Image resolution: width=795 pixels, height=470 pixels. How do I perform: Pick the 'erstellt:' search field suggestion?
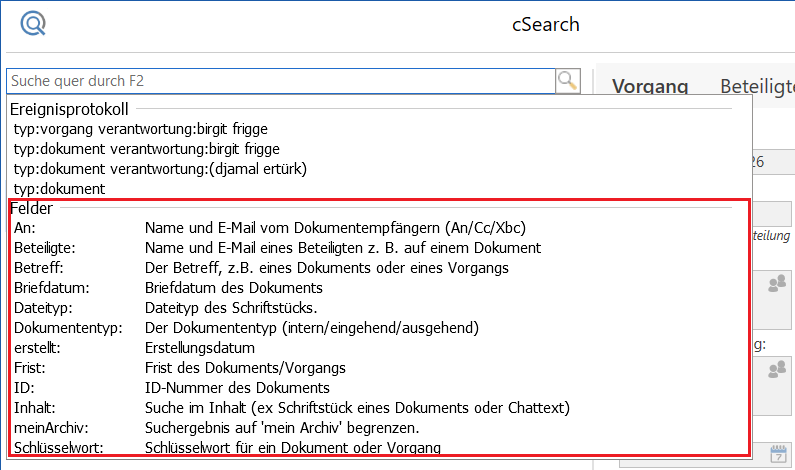380,348
